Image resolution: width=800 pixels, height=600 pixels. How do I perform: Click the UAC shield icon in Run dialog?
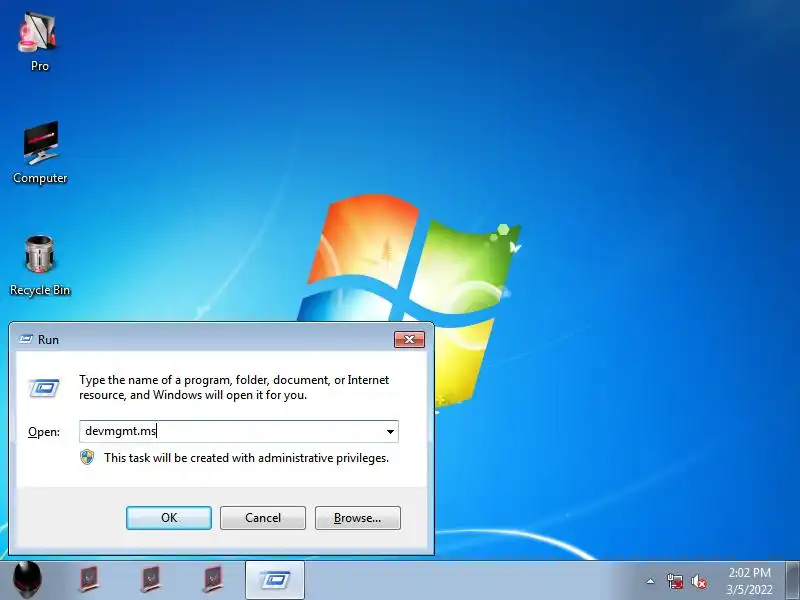click(87, 457)
